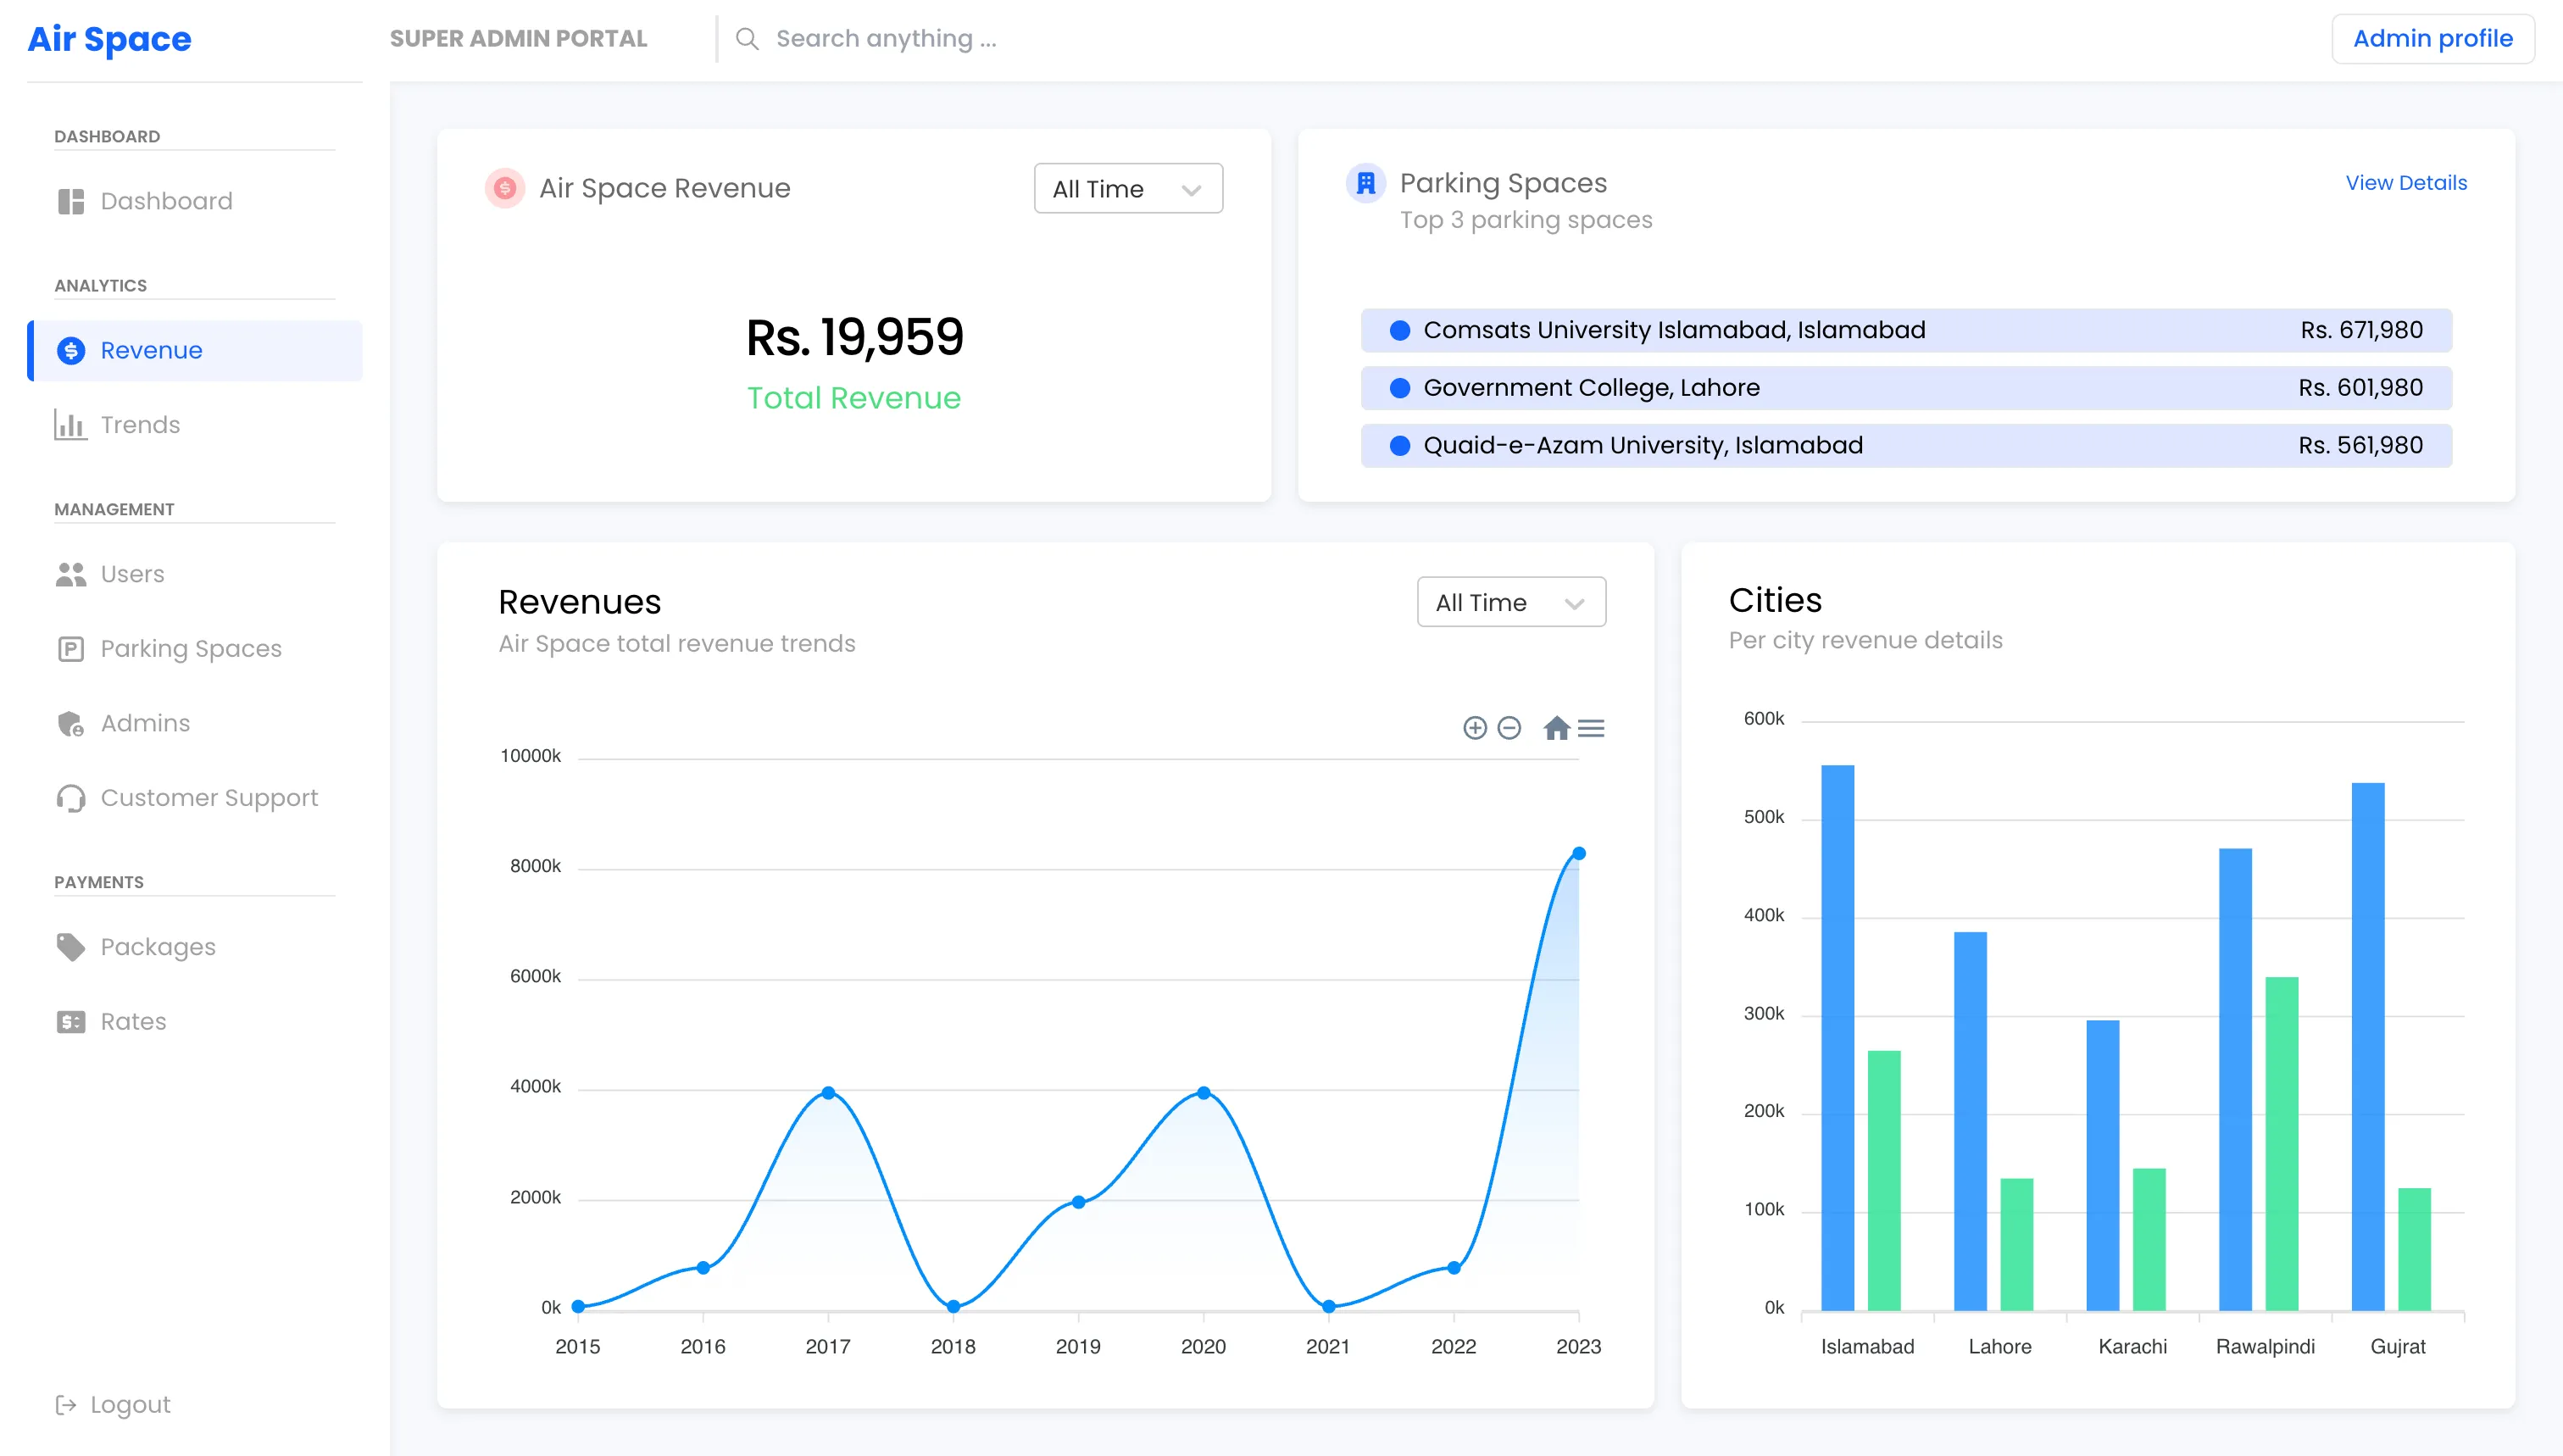This screenshot has width=2563, height=1456.
Task: Open the Air Space Revenue All Time dropdown
Action: (x=1127, y=189)
